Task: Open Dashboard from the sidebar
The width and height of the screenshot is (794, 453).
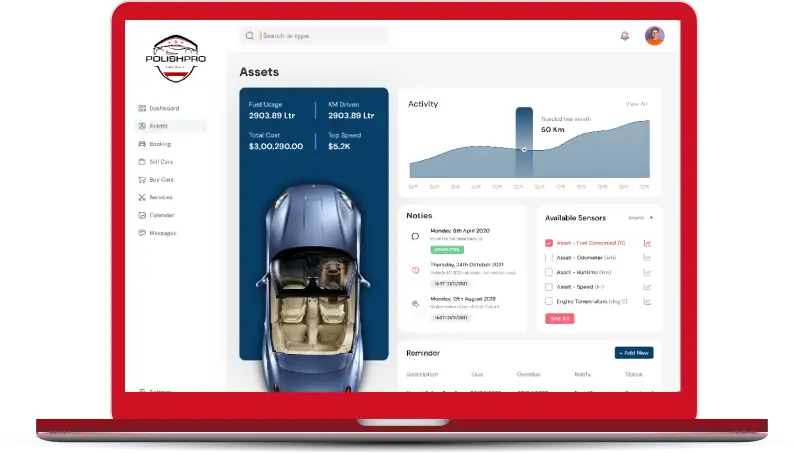Action: [164, 108]
